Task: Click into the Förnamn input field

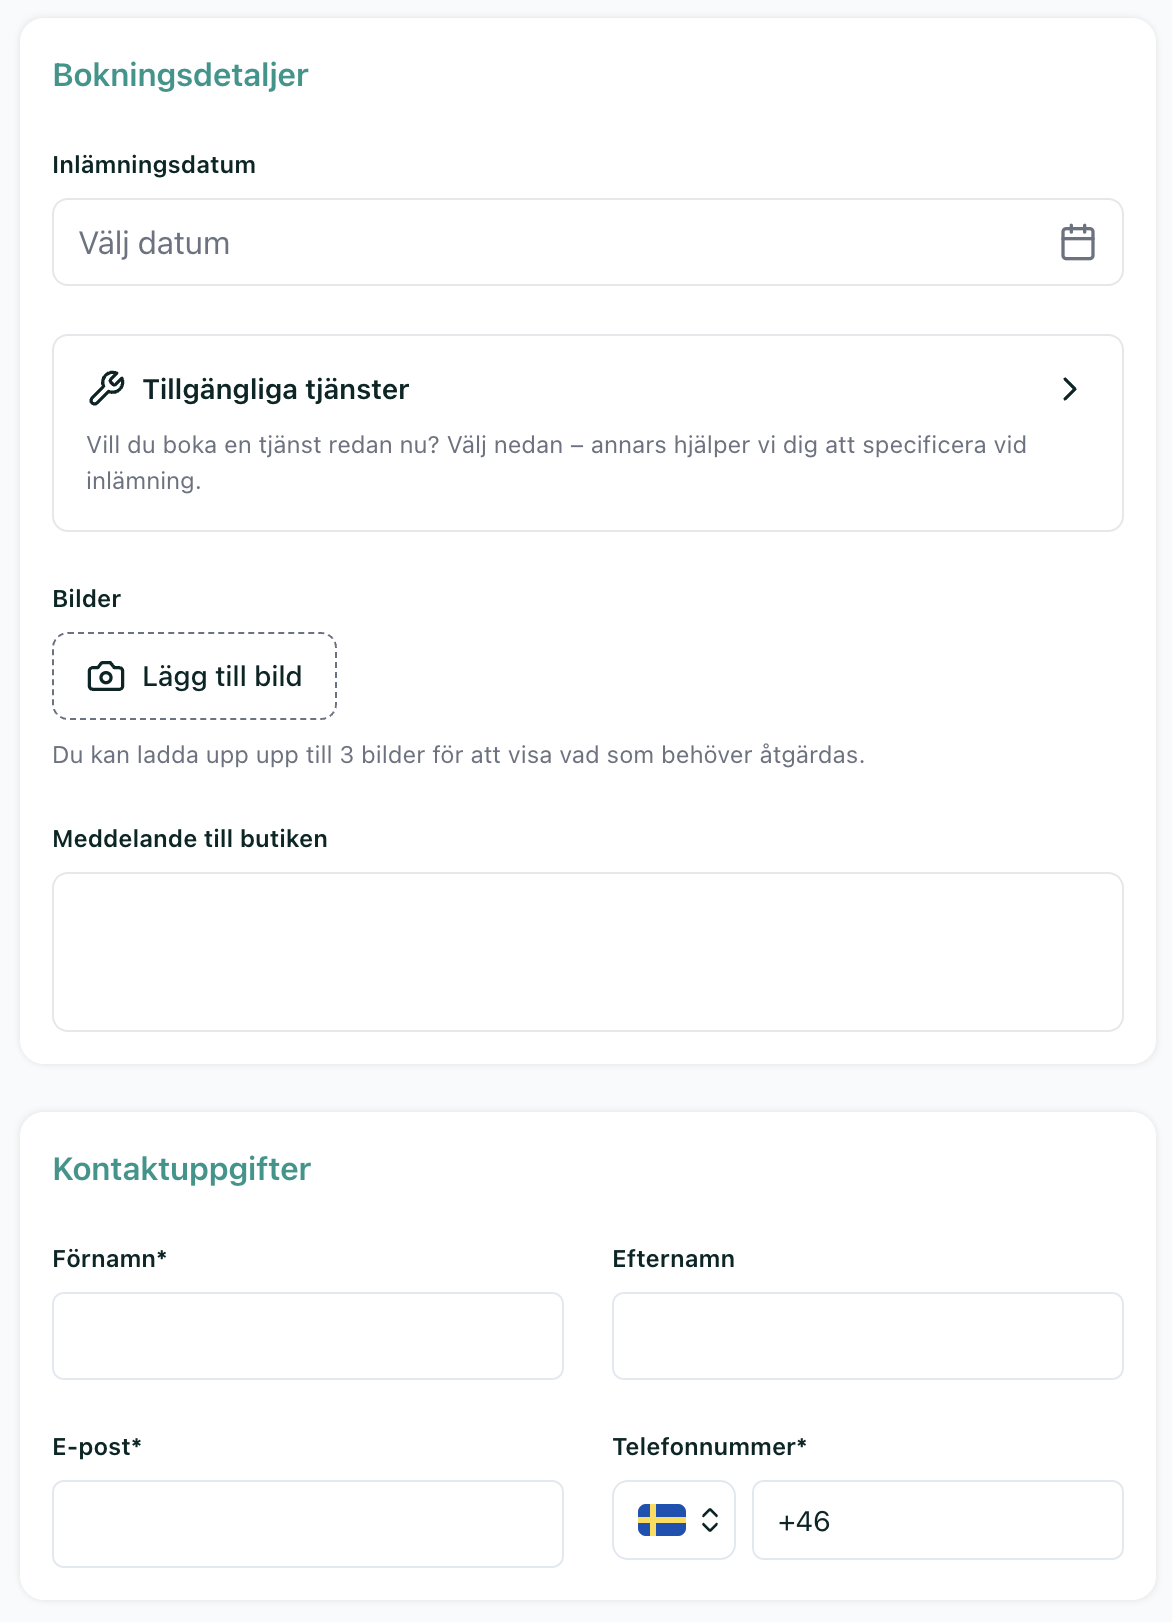Action: point(307,1336)
